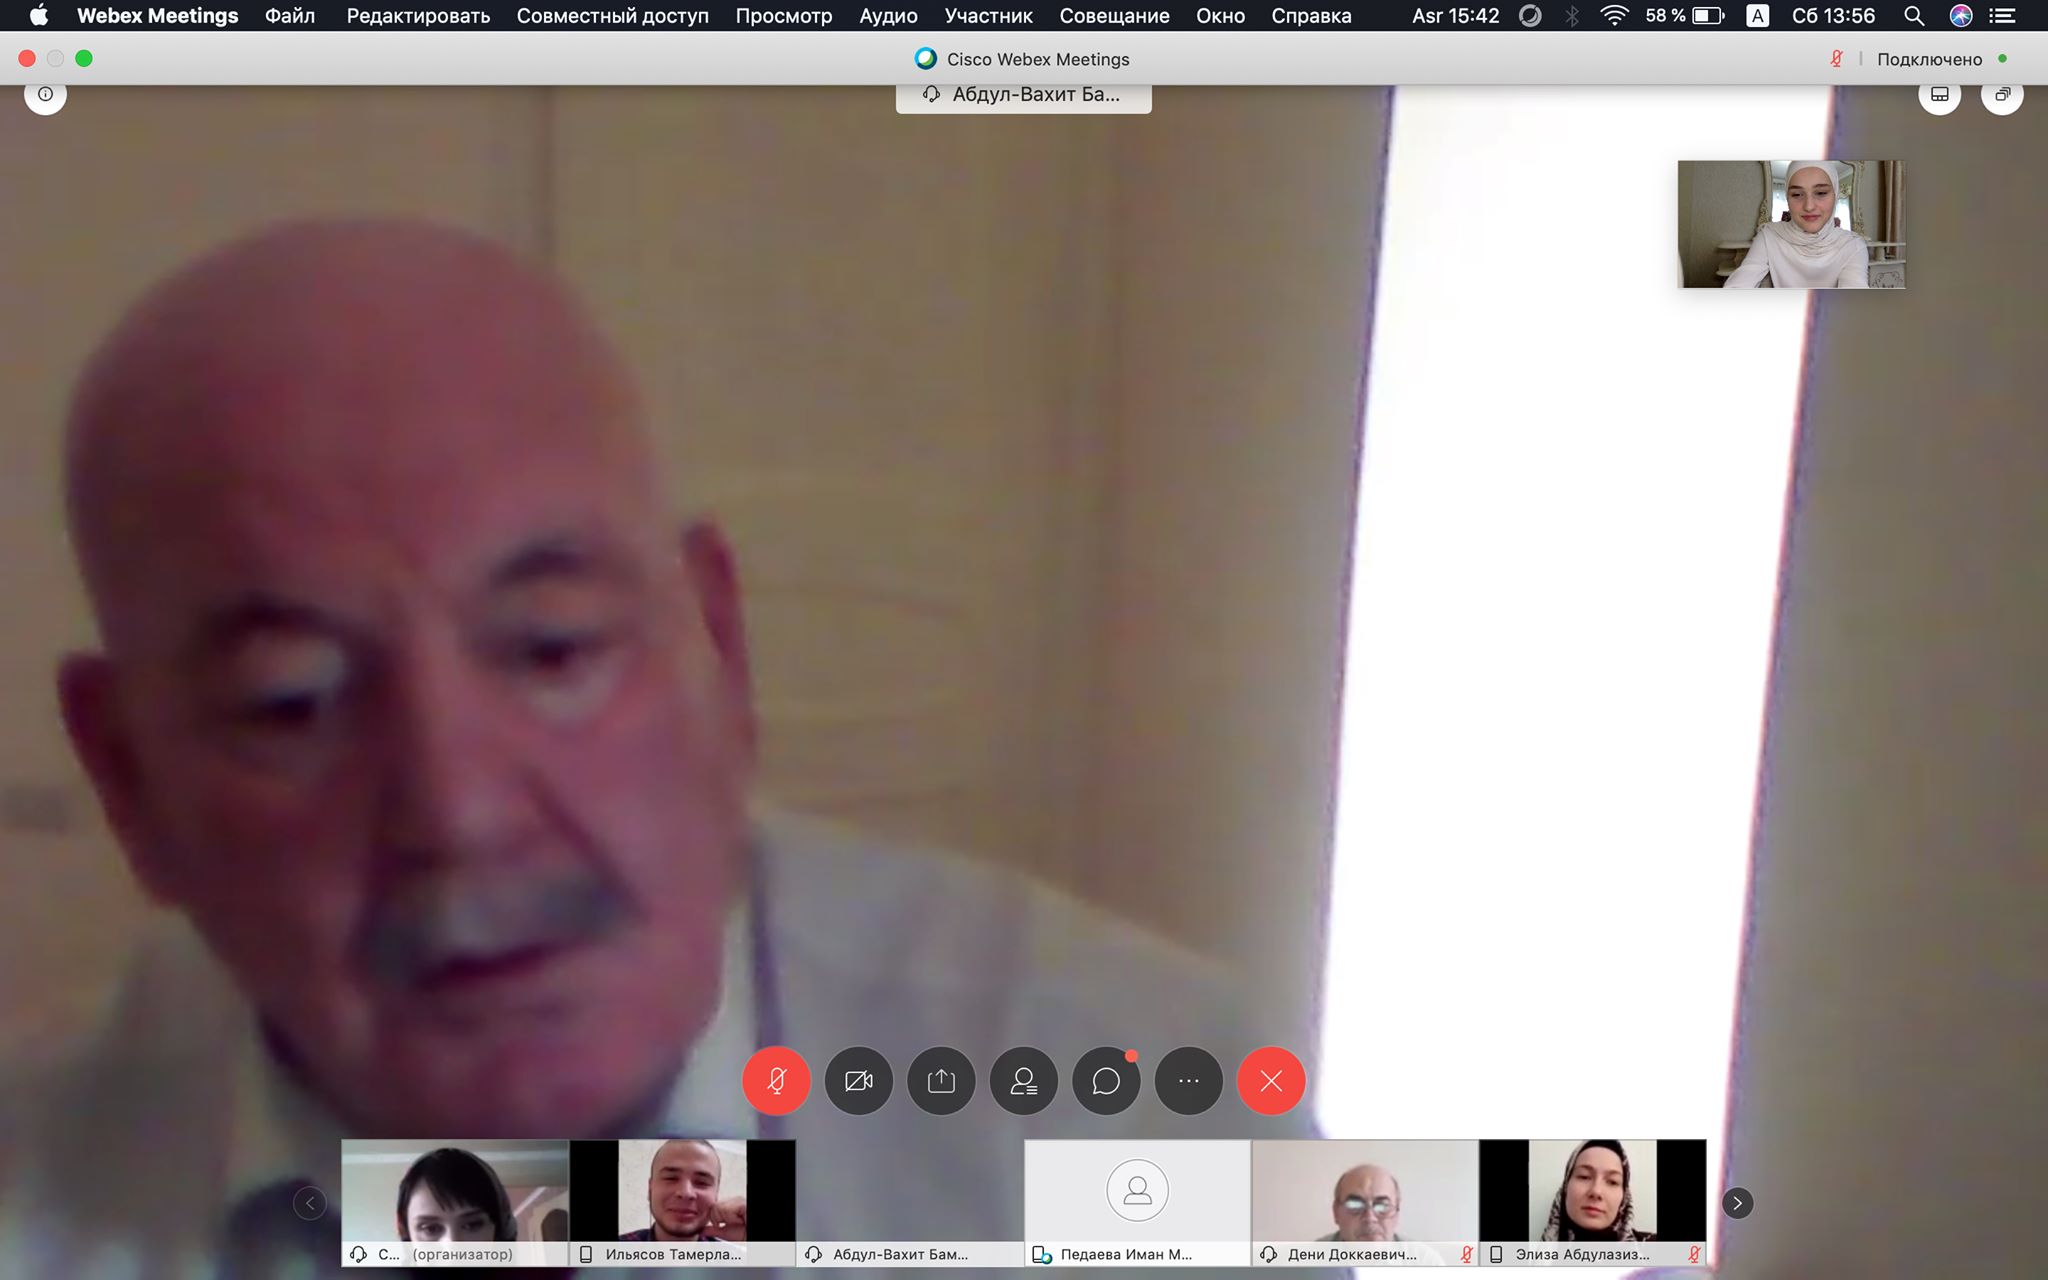
Task: Leave meeting with red X button
Action: click(x=1271, y=1081)
